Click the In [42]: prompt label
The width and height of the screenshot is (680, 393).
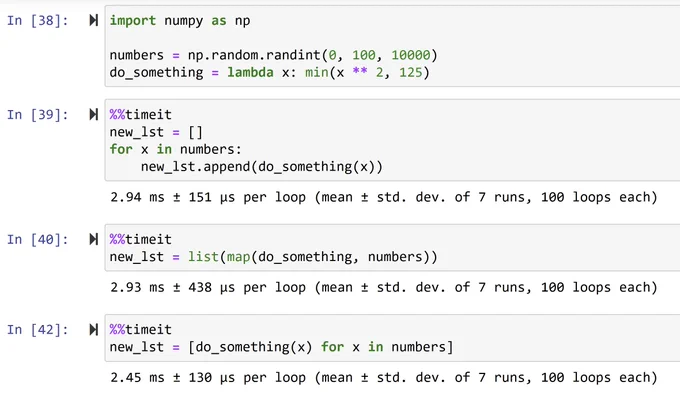tap(38, 330)
